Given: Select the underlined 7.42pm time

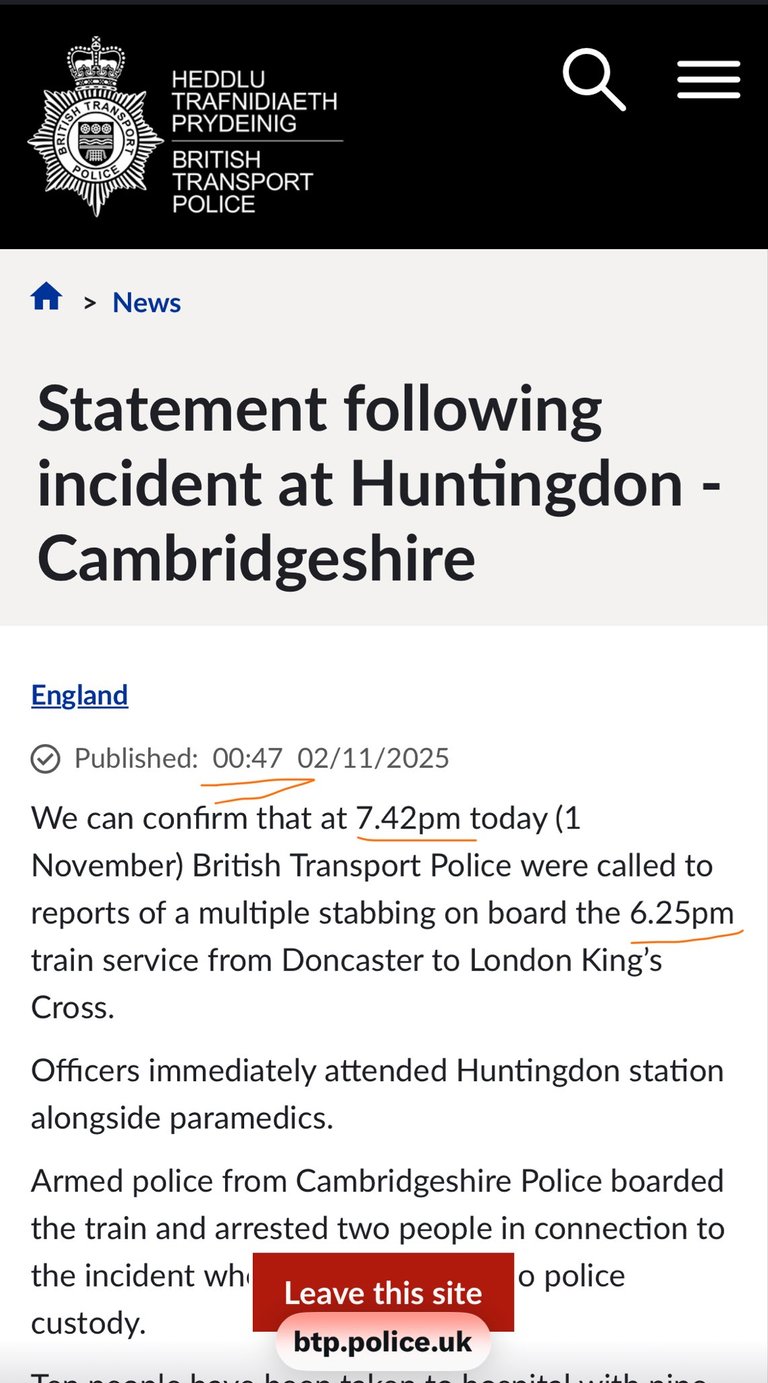Looking at the screenshot, I should click(408, 819).
